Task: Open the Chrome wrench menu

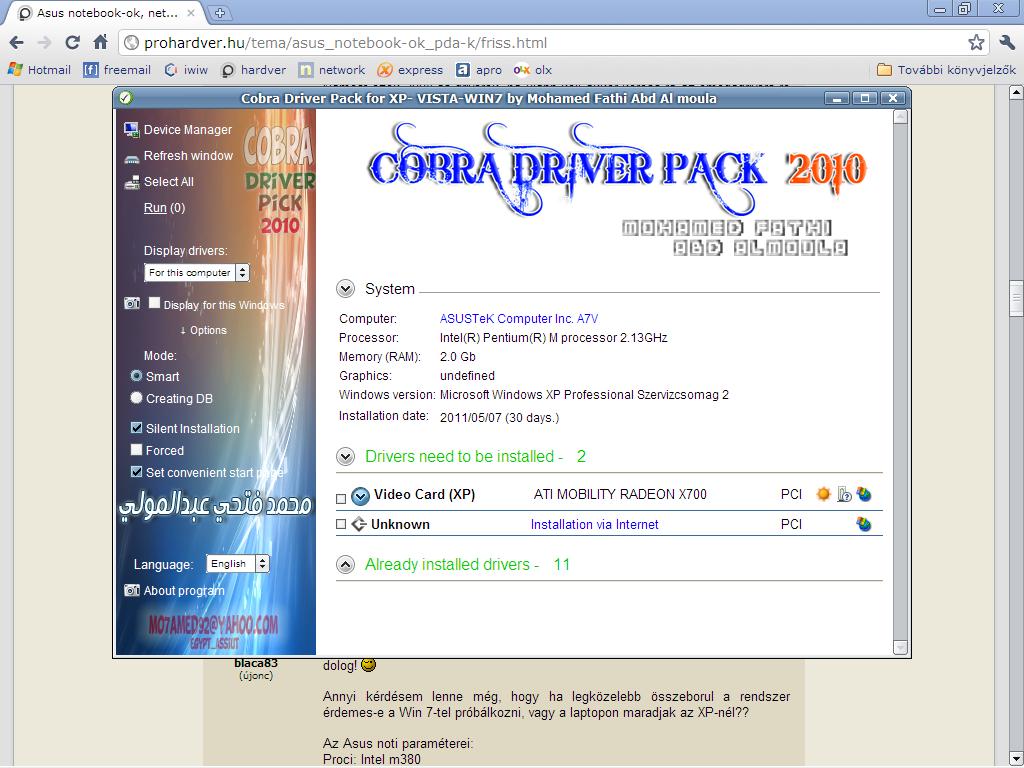Action: pos(1007,43)
